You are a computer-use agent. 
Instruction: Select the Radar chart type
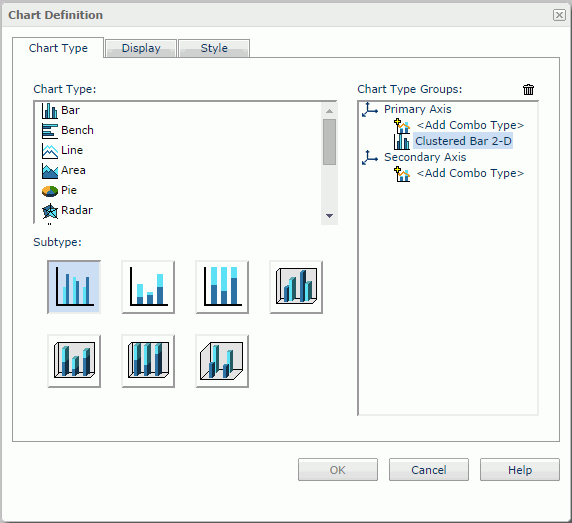pos(67,210)
